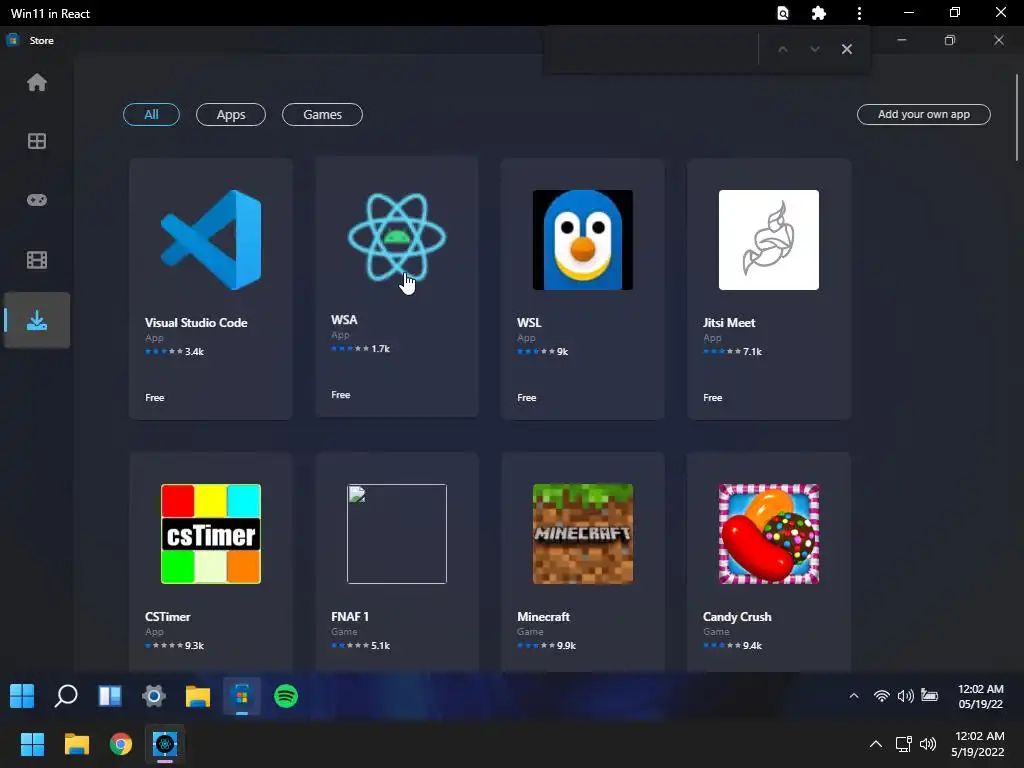Click into the find bar text field

point(653,49)
